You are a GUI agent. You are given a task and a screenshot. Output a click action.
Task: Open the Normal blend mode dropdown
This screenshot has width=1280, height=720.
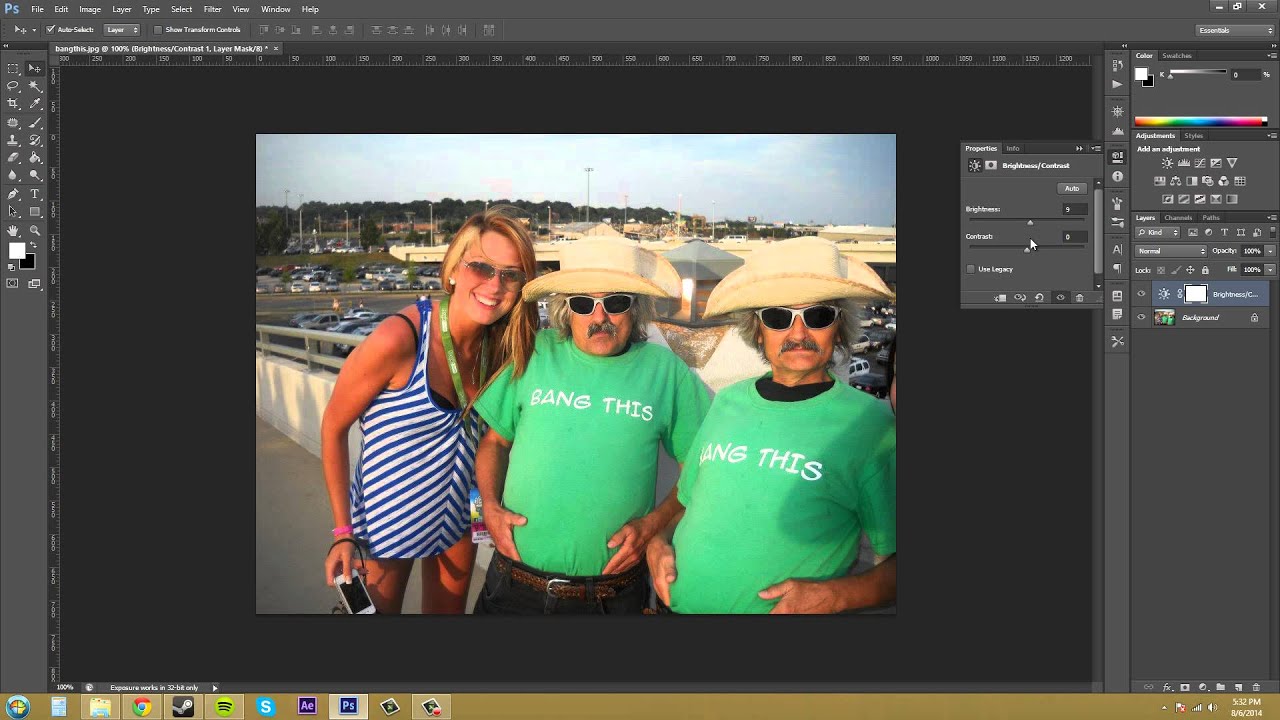[x=1171, y=251]
